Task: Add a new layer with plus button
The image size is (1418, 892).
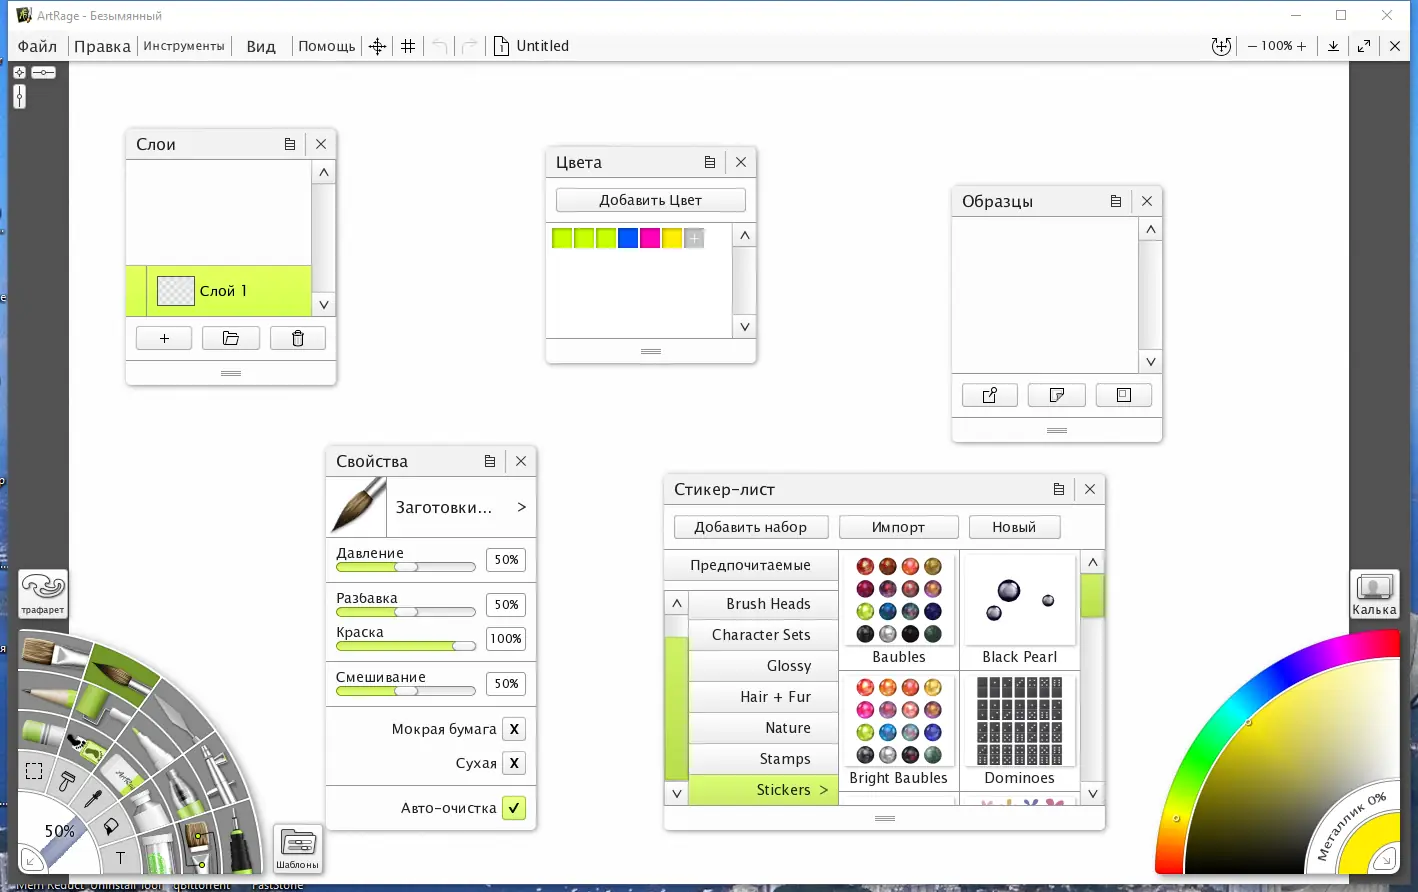Action: pyautogui.click(x=165, y=338)
